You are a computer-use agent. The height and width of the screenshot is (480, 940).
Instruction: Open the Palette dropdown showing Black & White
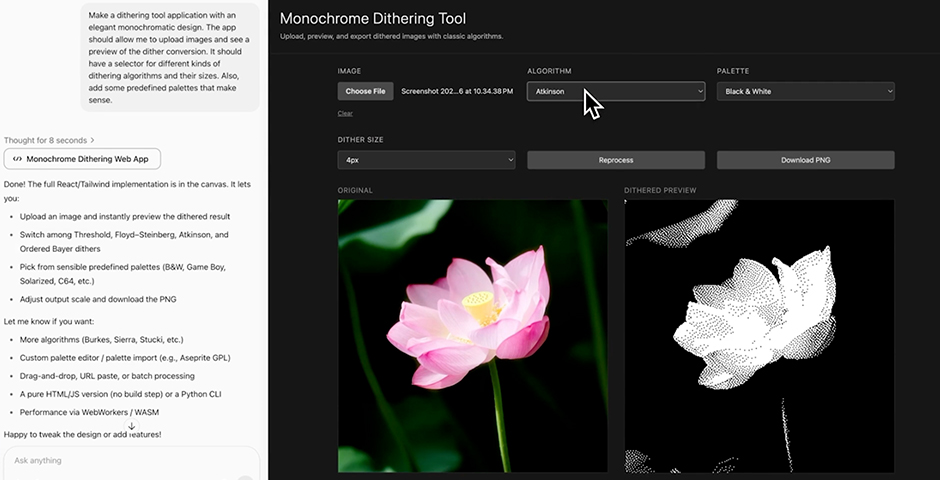[805, 91]
